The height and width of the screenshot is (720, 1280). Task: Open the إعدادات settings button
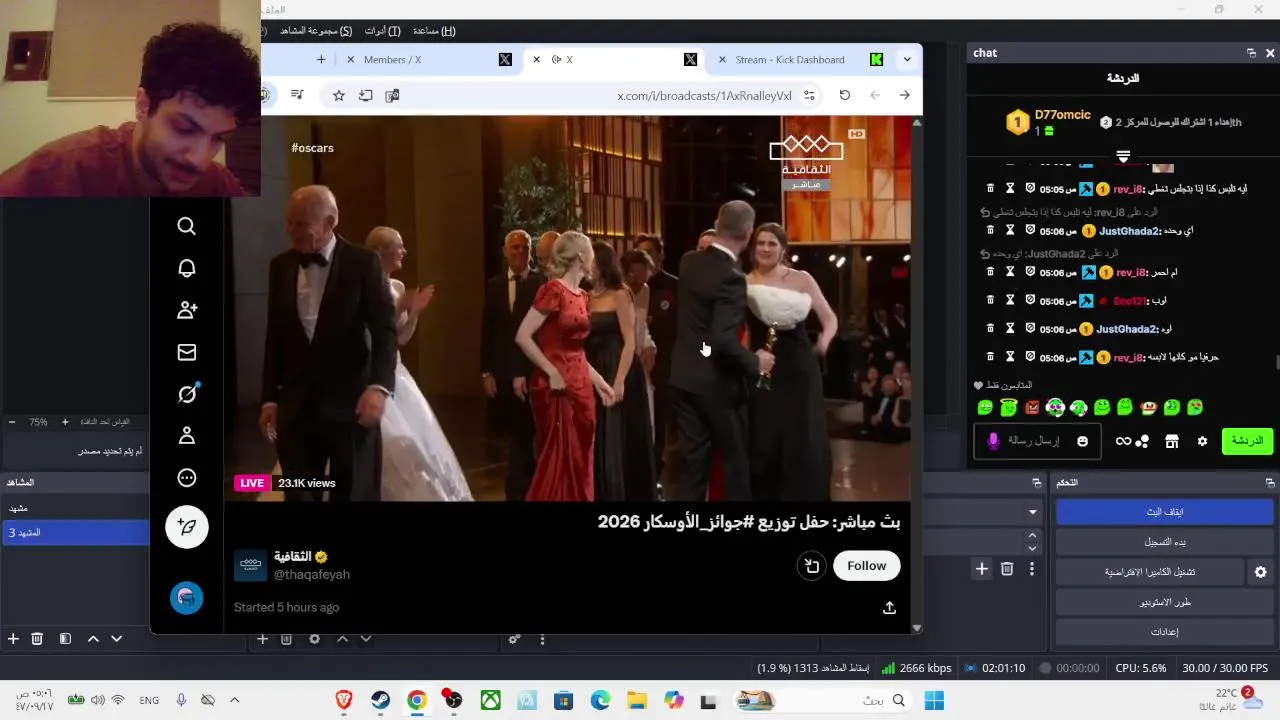[1164, 632]
